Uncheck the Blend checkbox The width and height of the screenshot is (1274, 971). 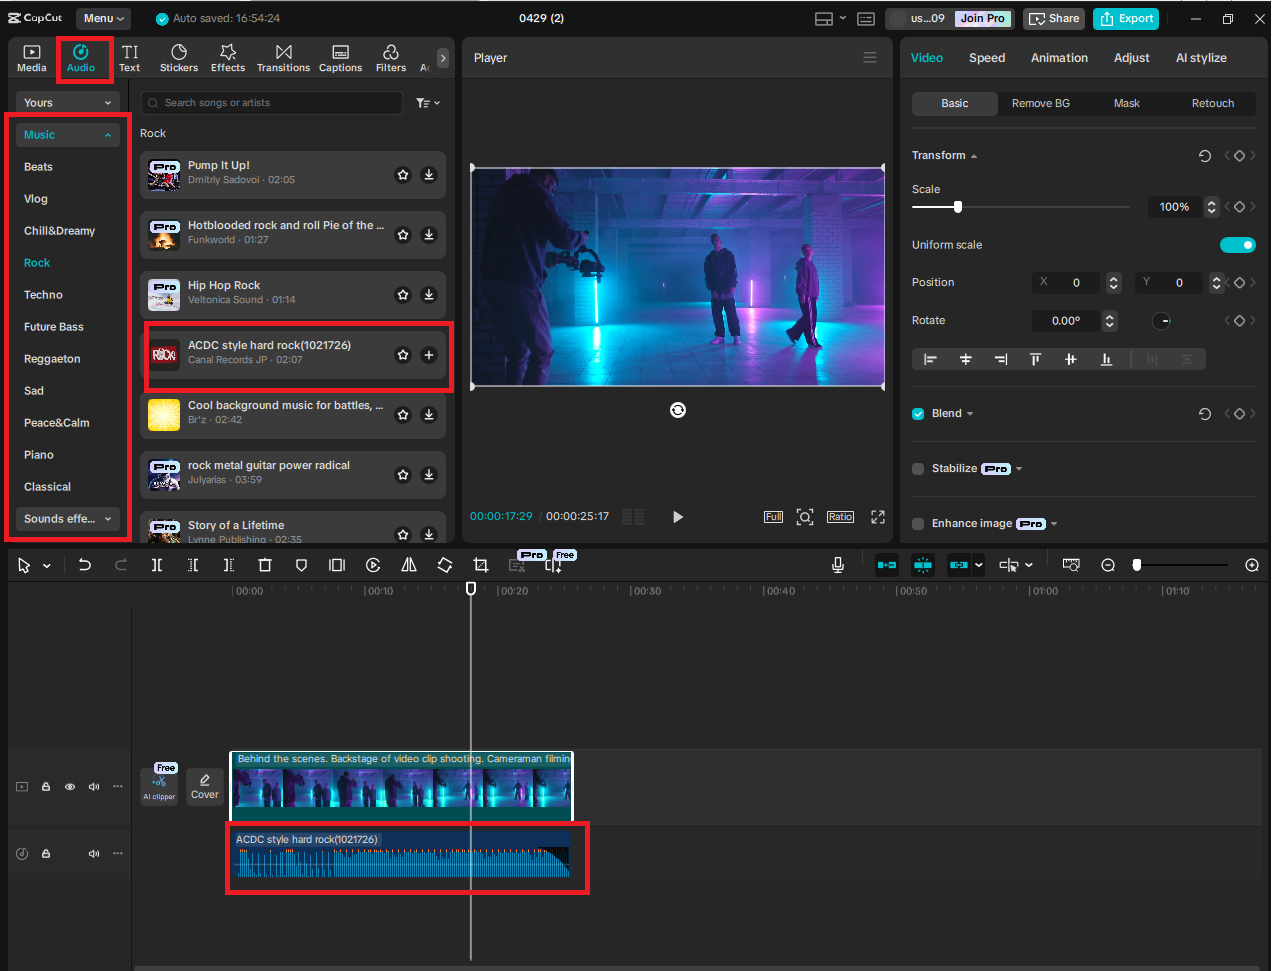(x=918, y=414)
